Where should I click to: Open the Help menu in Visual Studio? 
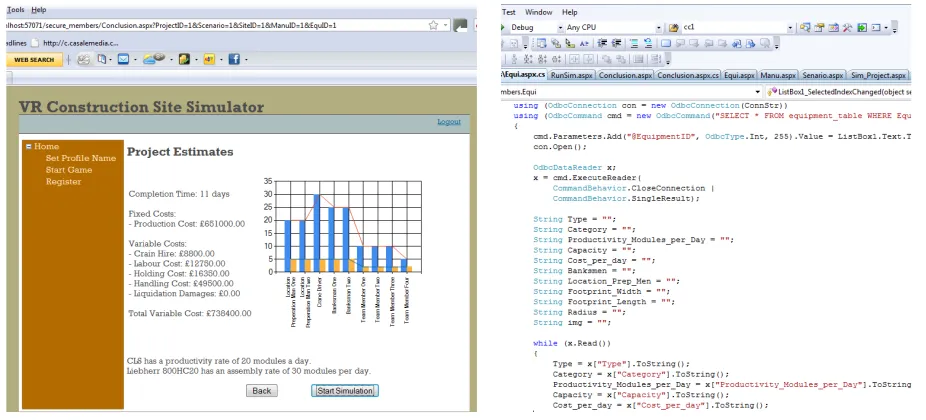(569, 12)
